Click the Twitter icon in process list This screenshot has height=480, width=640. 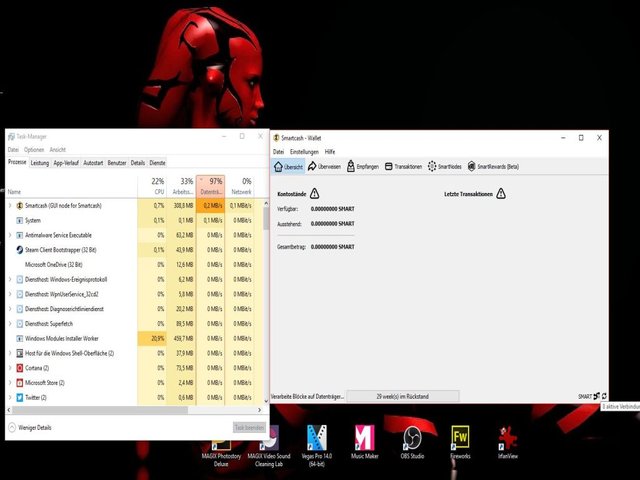point(19,397)
